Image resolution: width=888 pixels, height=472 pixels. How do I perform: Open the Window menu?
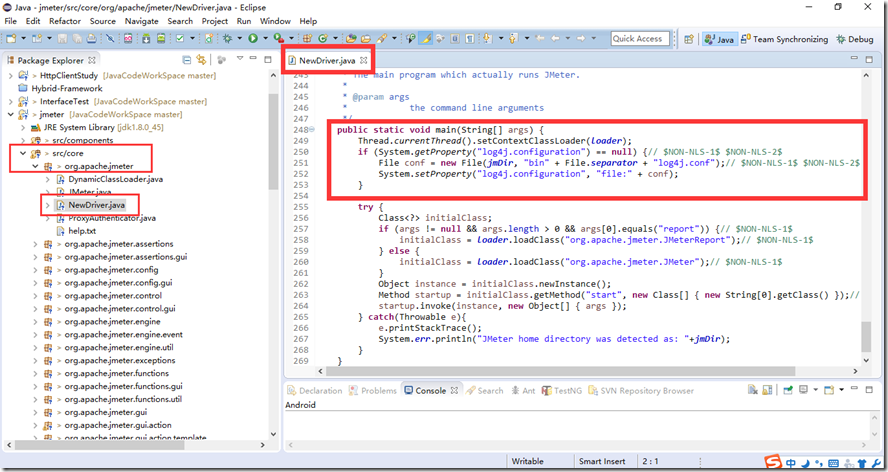coord(275,21)
